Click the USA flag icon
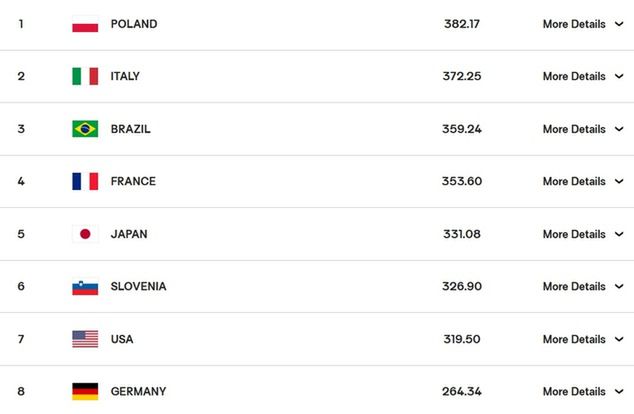The width and height of the screenshot is (634, 414). (x=85, y=339)
